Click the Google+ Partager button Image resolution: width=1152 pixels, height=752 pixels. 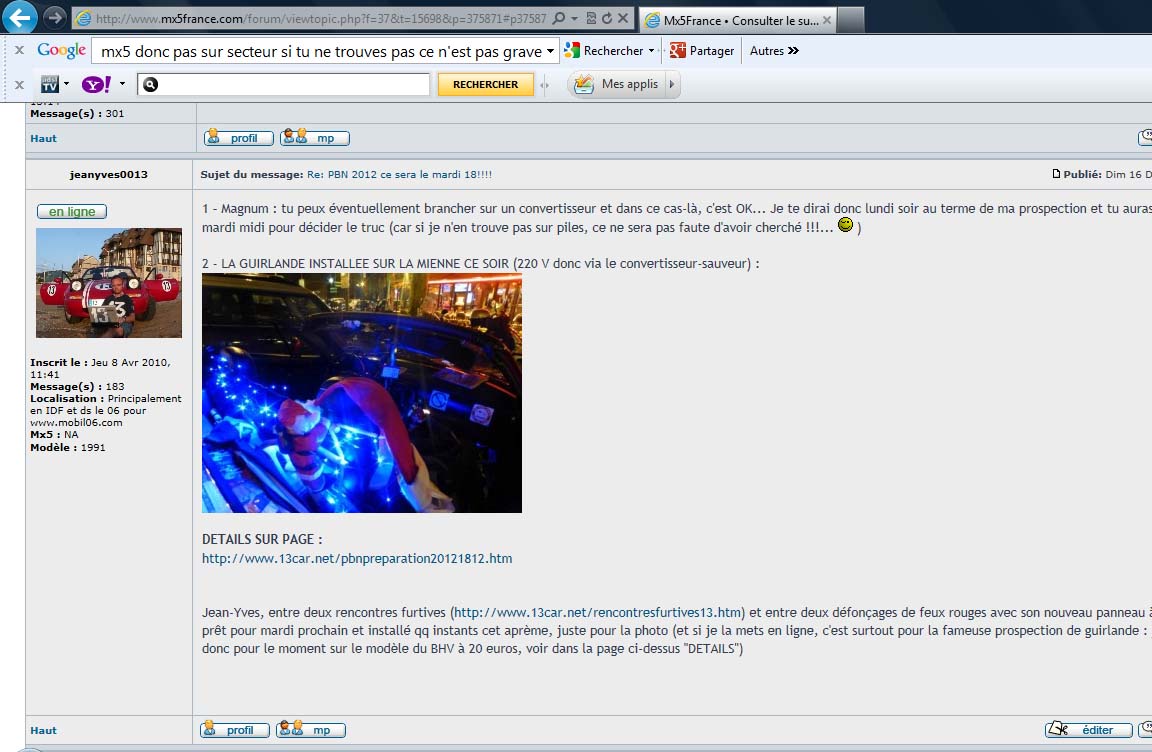[x=702, y=51]
